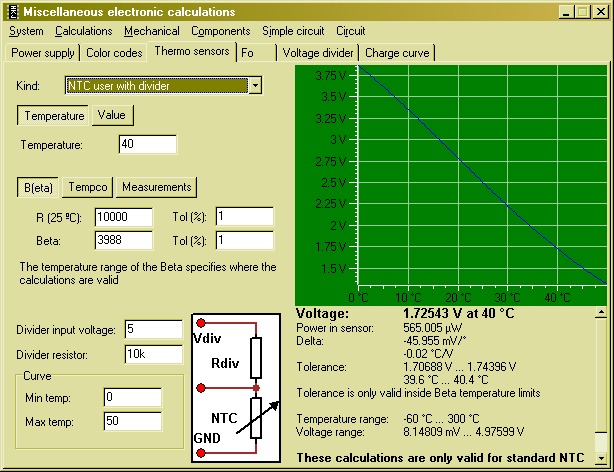Screen dimensions: 614x472
Task: Open the System menu
Action: pyautogui.click(x=26, y=31)
